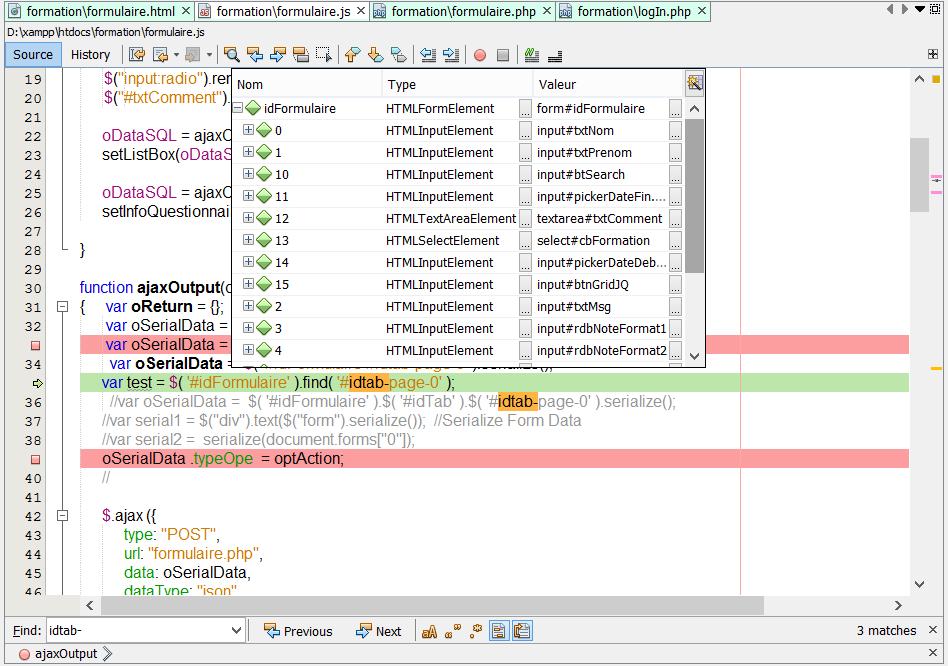Click the Valeur column header
This screenshot has width=948, height=666.
(609, 84)
